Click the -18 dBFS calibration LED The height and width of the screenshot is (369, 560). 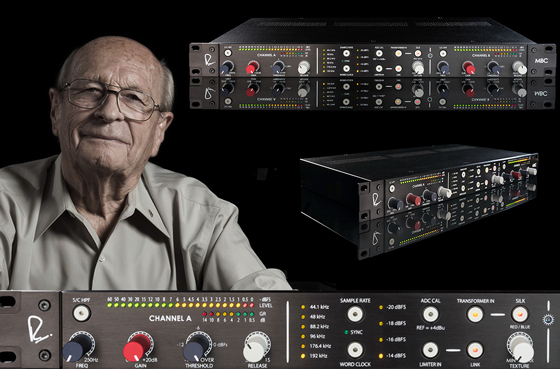381,323
